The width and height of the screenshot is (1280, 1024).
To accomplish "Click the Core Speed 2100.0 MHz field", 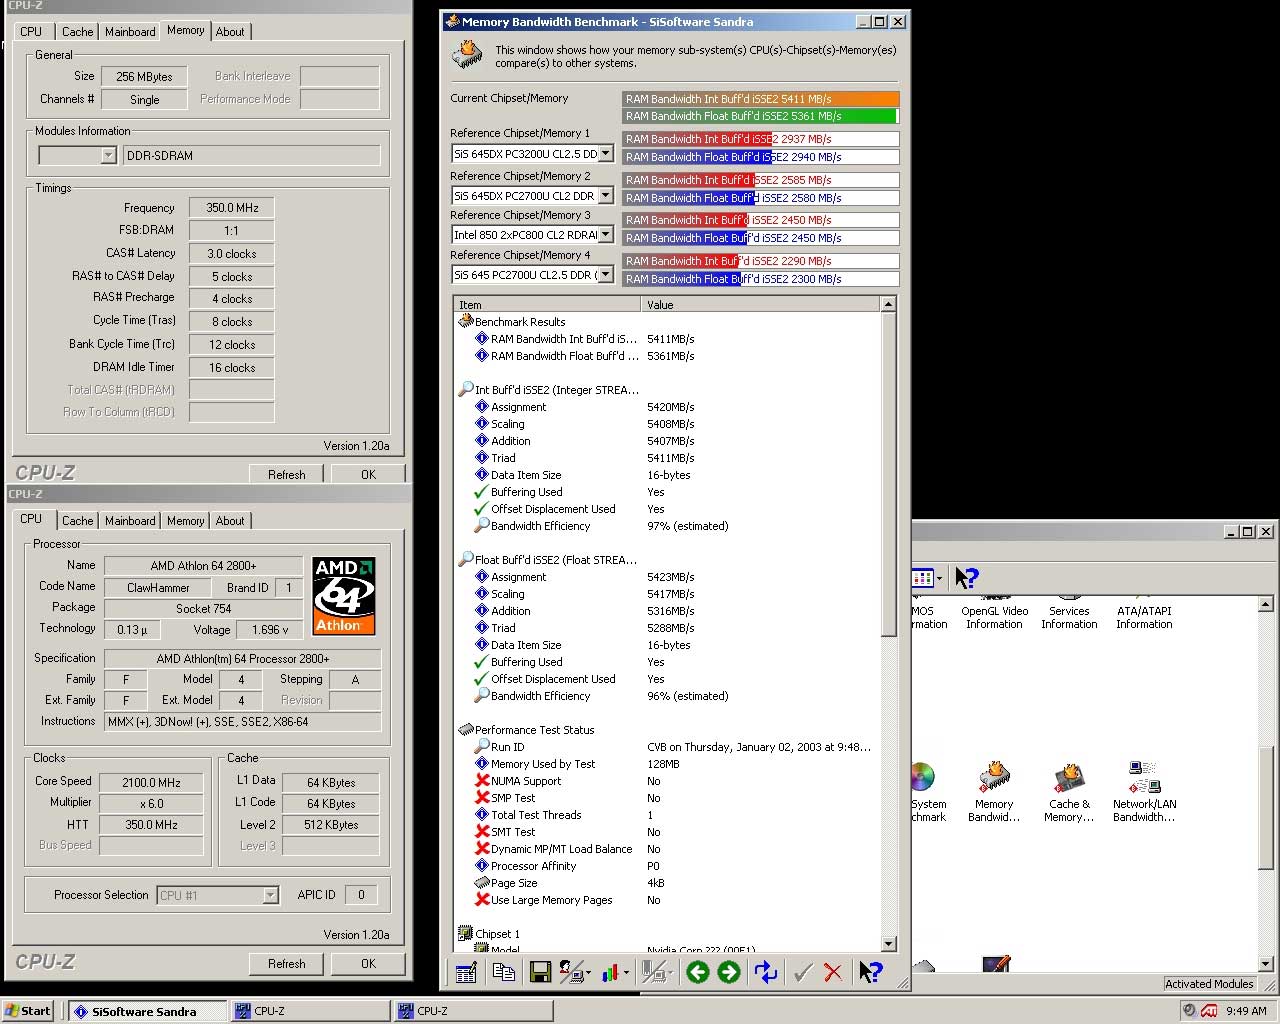I will click(151, 783).
